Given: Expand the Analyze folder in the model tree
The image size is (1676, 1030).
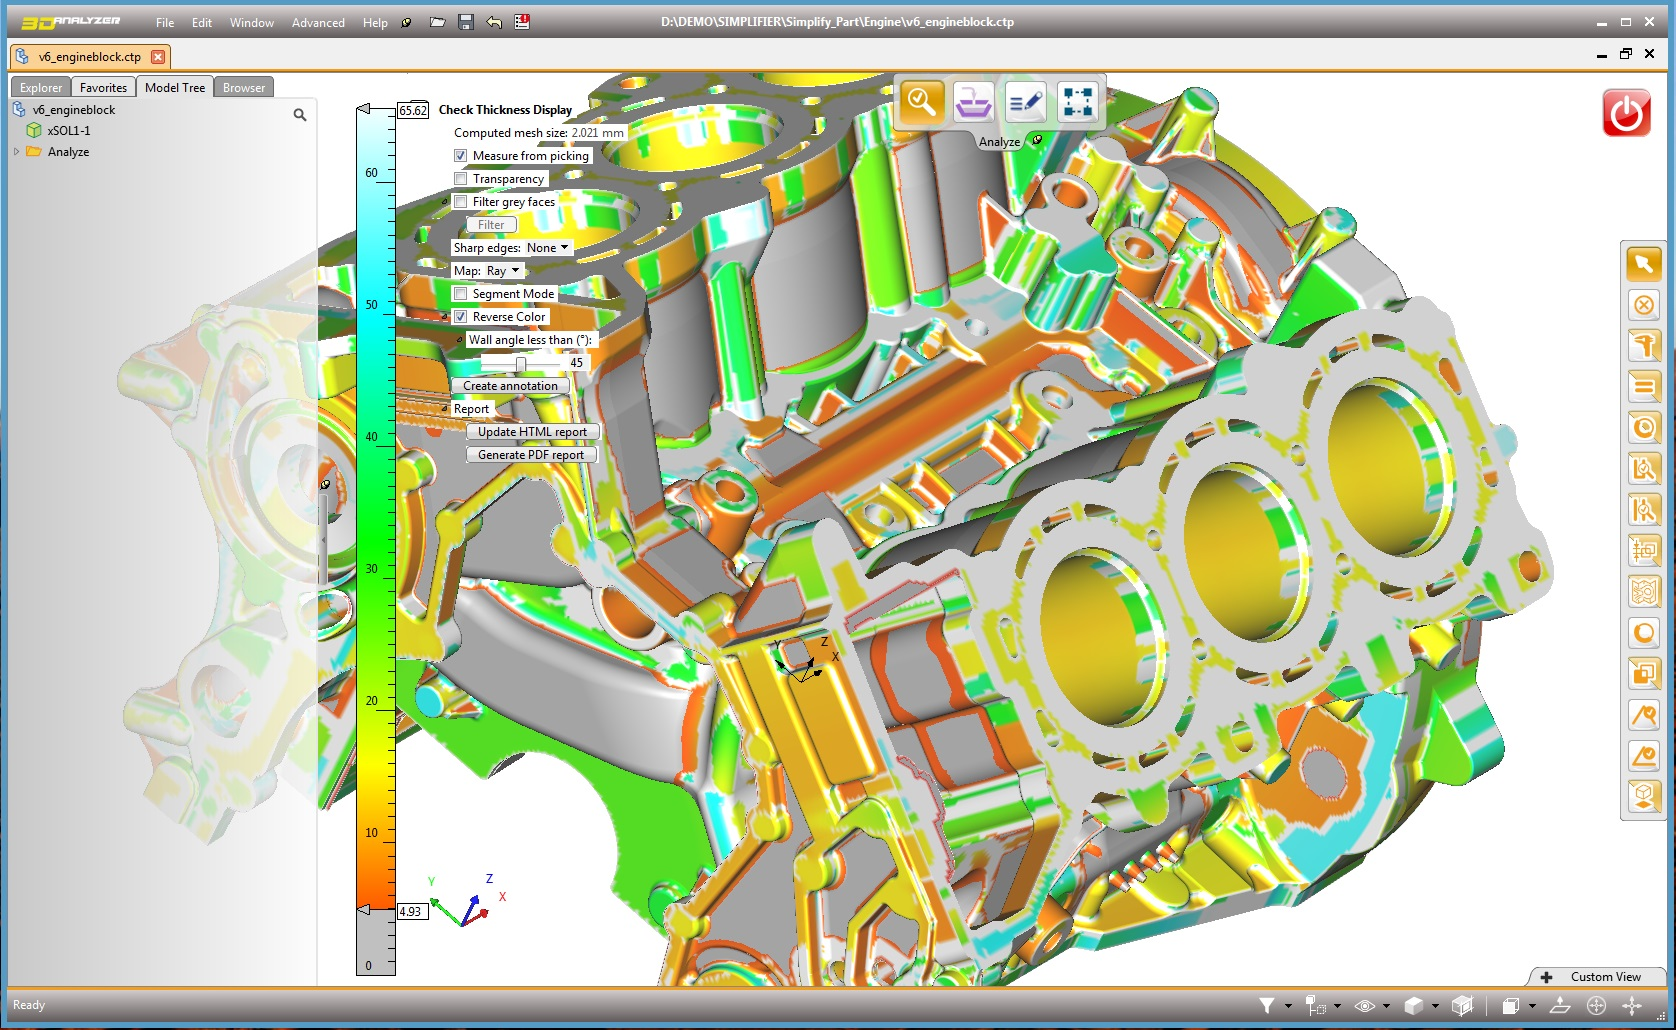Looking at the screenshot, I should pyautogui.click(x=15, y=151).
